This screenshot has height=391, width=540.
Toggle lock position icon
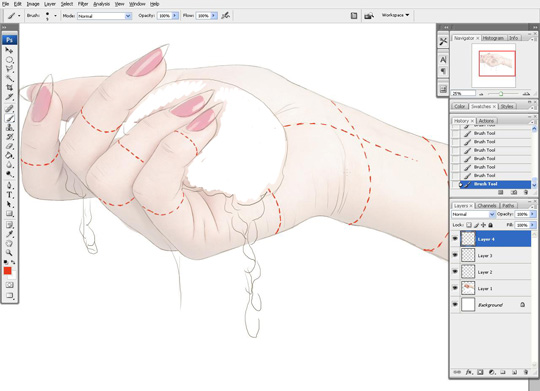[x=484, y=225]
